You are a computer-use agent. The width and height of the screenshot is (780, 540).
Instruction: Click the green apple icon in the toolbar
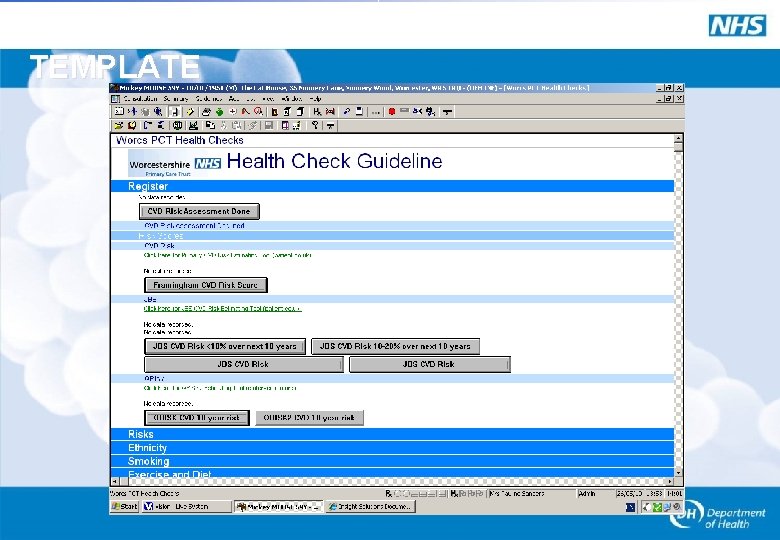219,111
